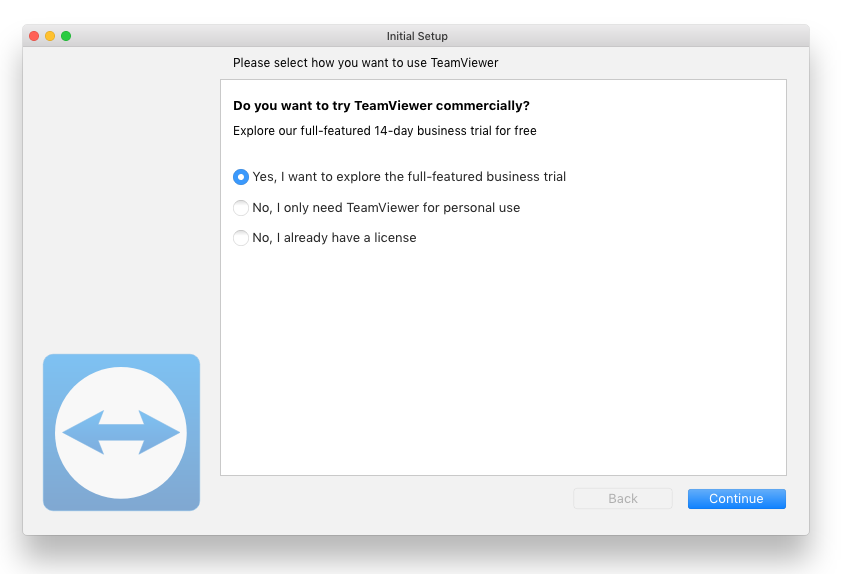Minimize the Initial Setup window
Viewport: 841px width, 574px height.
[50, 36]
